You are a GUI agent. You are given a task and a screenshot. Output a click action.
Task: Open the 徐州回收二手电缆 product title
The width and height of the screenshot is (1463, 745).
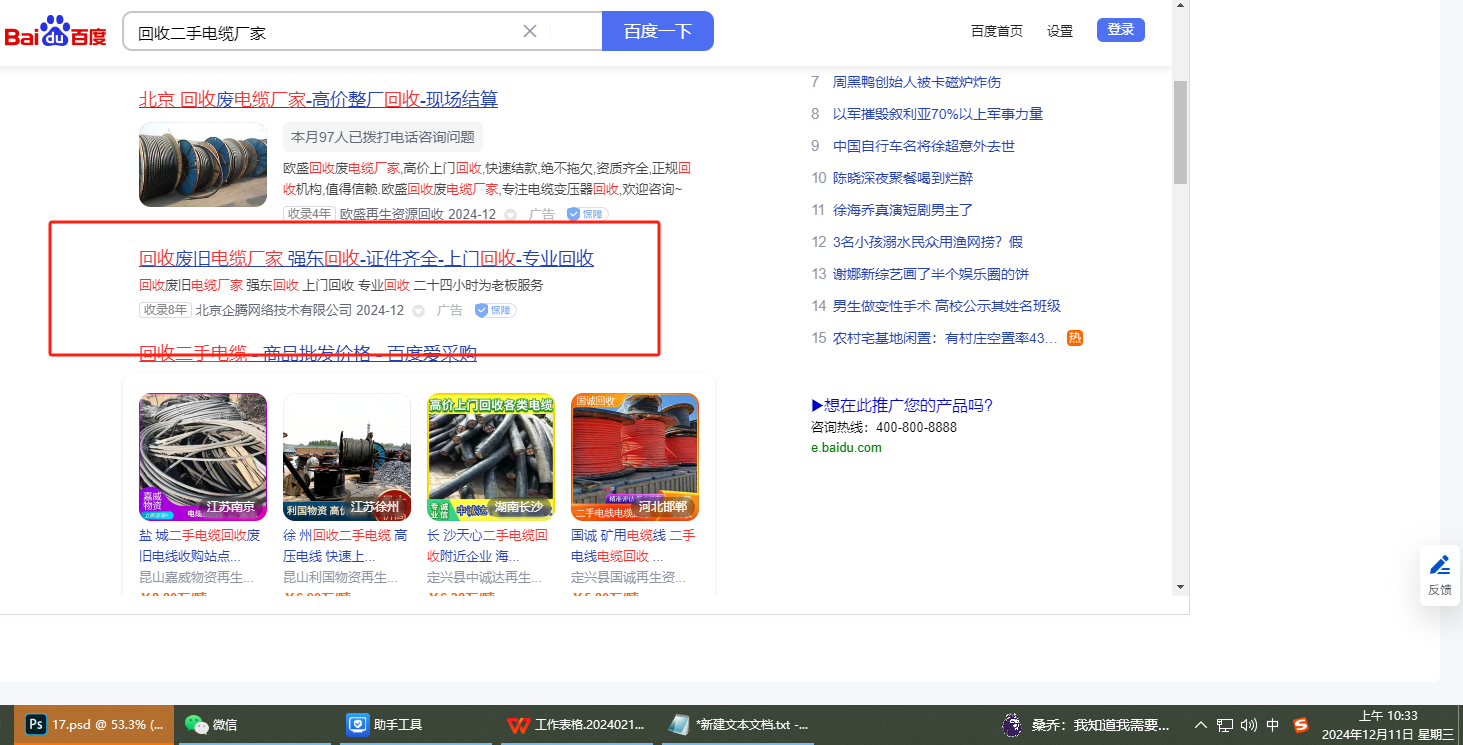[x=345, y=545]
